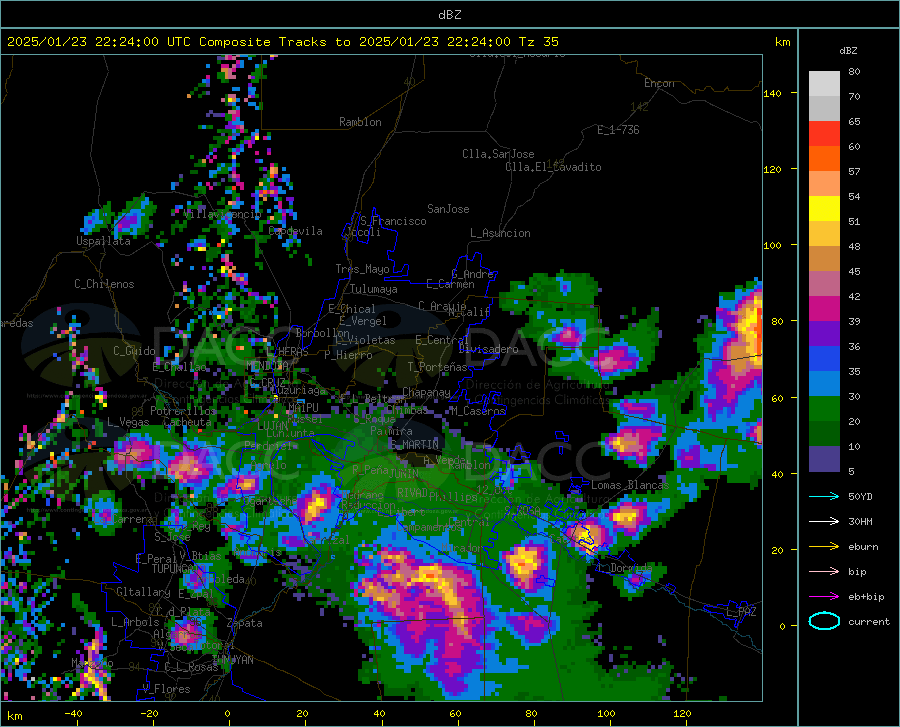Click the 120 km horizontal axis tick

pyautogui.click(x=682, y=714)
